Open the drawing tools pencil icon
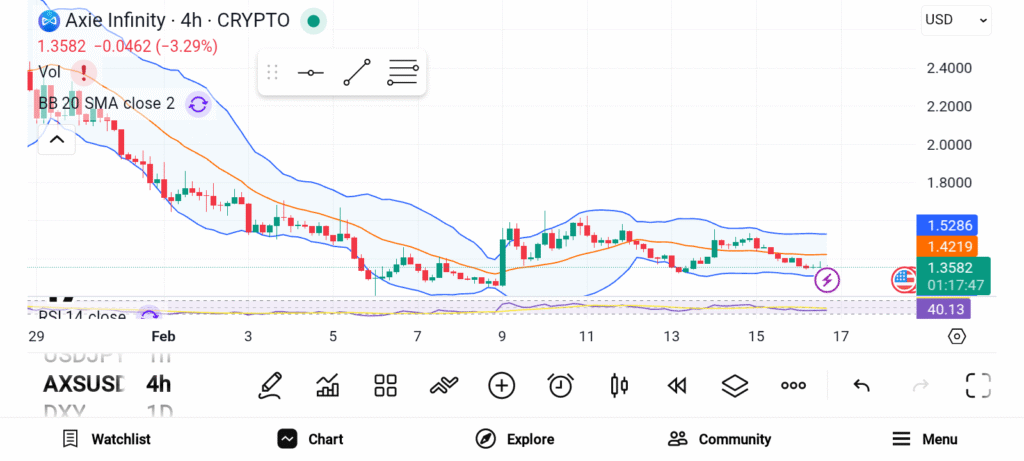The image size is (1024, 461). tap(269, 385)
